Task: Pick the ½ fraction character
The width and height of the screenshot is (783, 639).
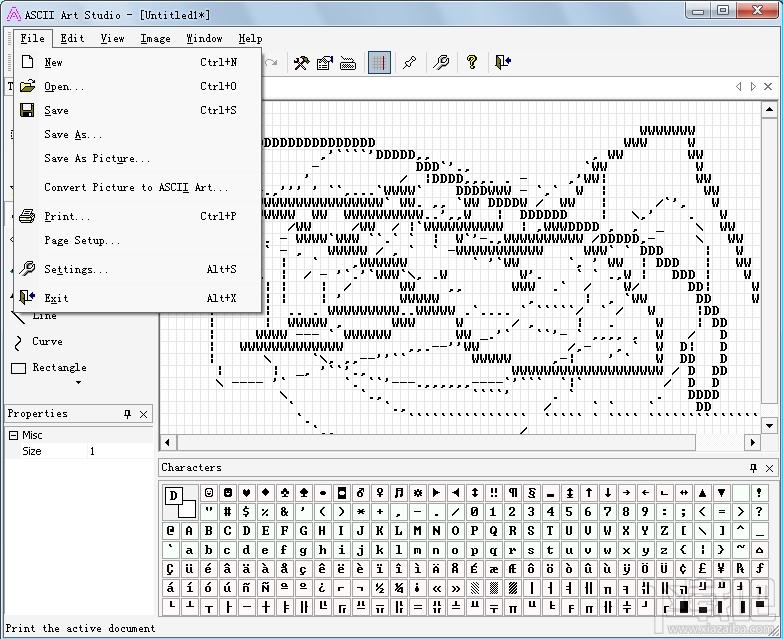Action: [x=380, y=588]
